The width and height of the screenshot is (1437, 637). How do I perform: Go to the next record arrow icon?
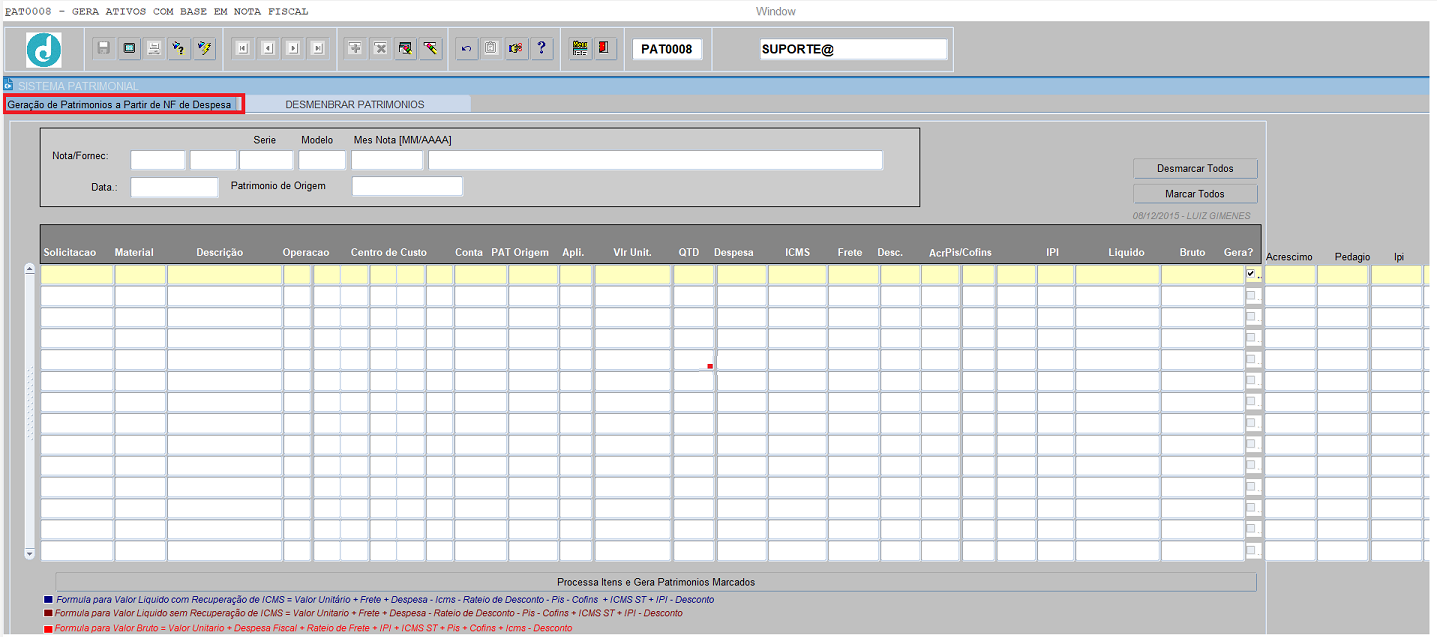point(293,48)
